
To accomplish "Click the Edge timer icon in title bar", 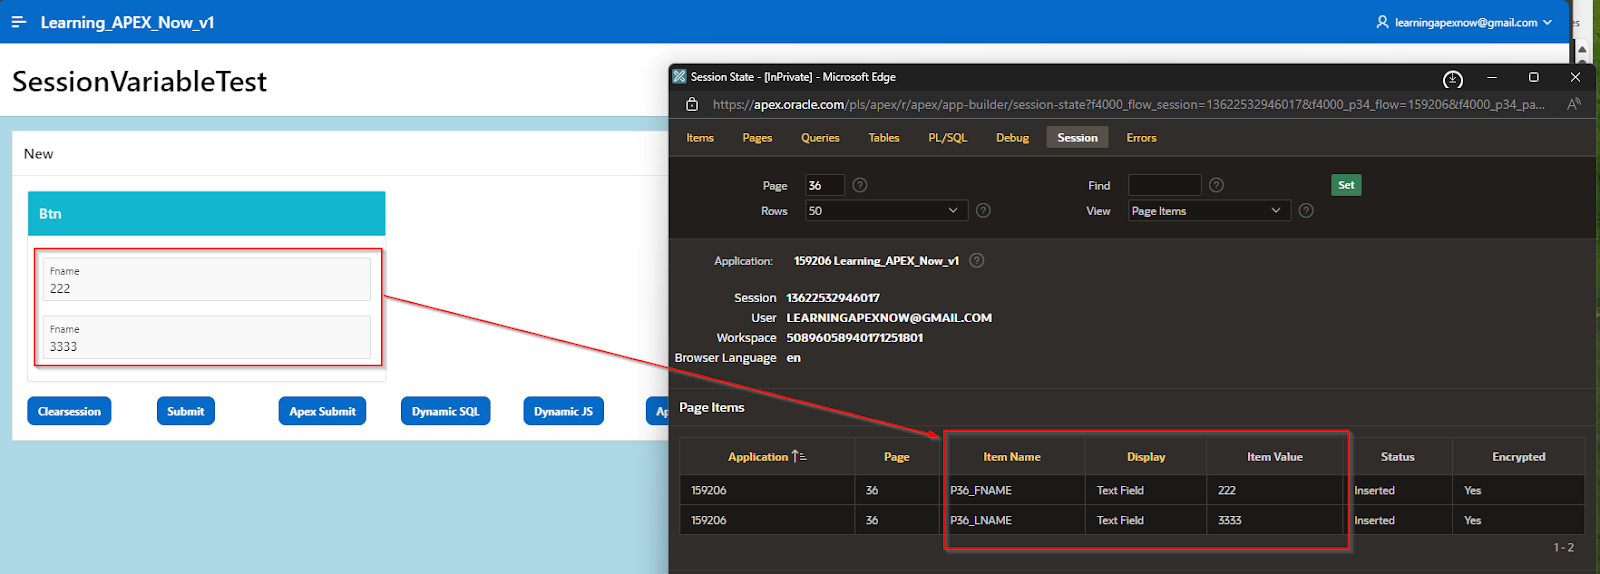I will [x=1453, y=78].
